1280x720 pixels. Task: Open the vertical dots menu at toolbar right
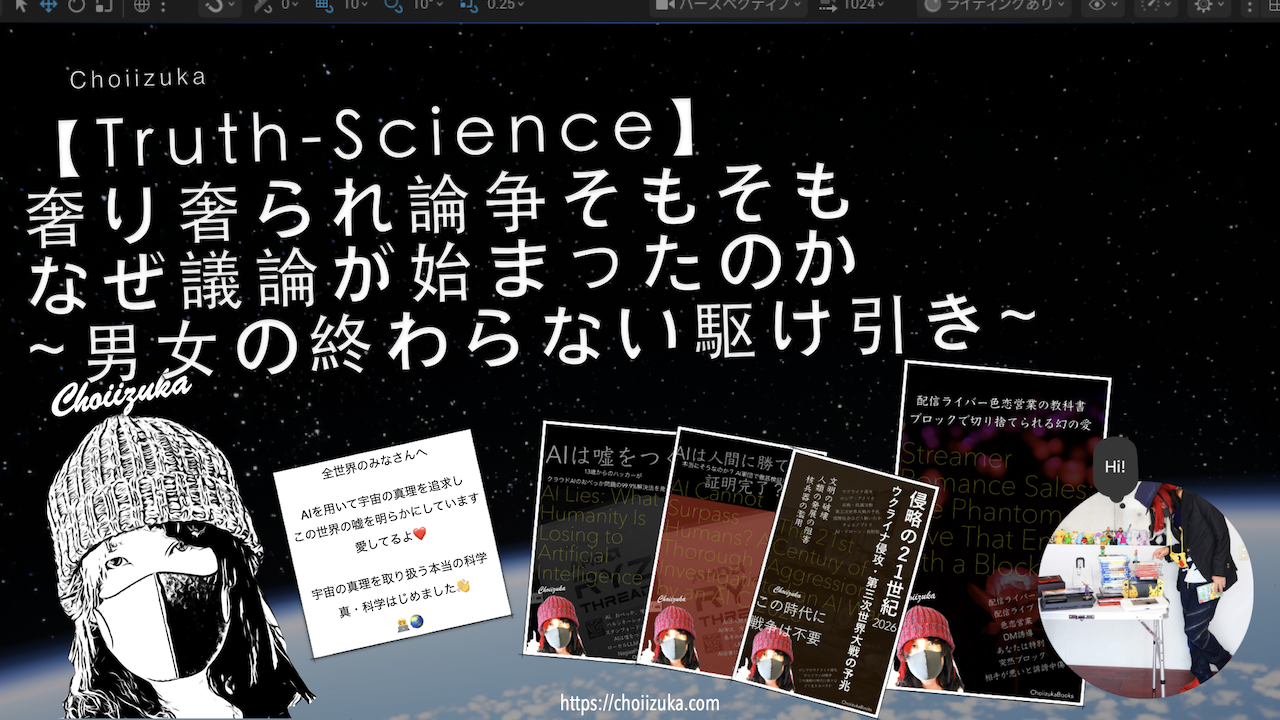pyautogui.click(x=1250, y=6)
